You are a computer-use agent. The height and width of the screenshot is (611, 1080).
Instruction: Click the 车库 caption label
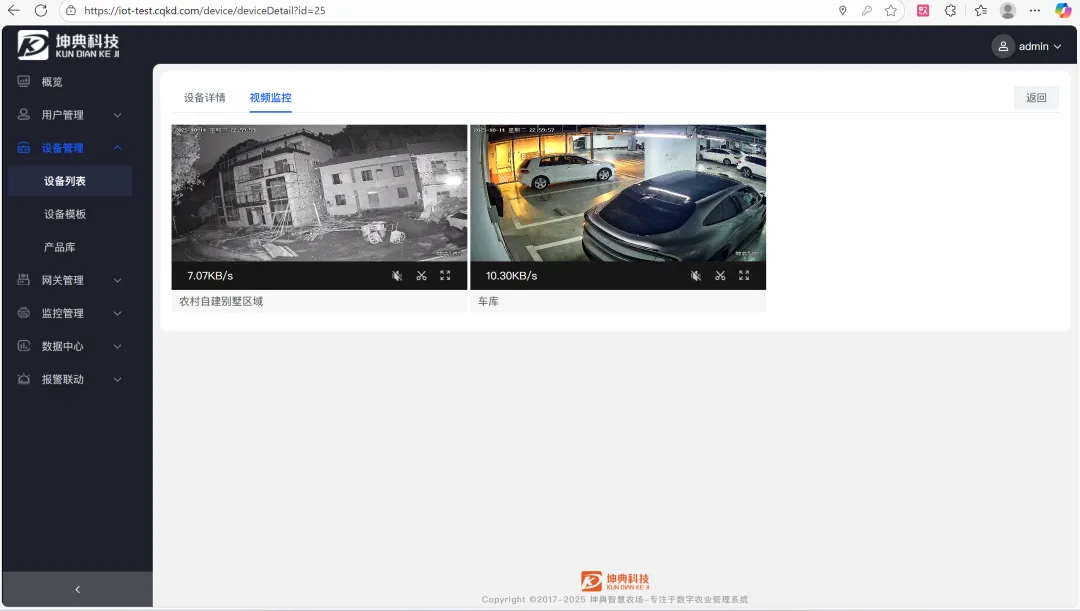tap(488, 301)
